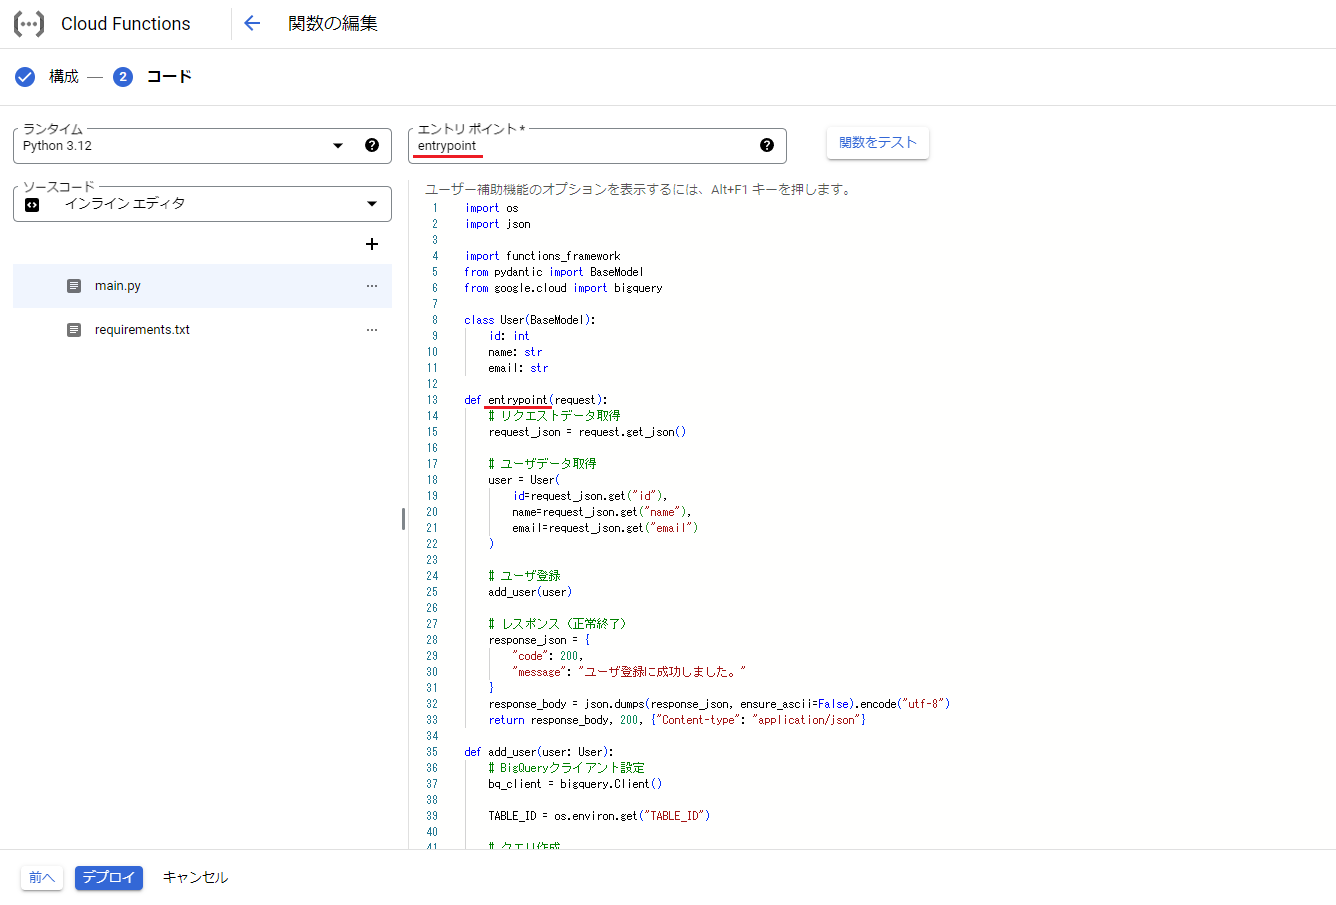Image resolution: width=1336 pixels, height=905 pixels.
Task: Open more options for requirements.txt
Action: click(372, 330)
